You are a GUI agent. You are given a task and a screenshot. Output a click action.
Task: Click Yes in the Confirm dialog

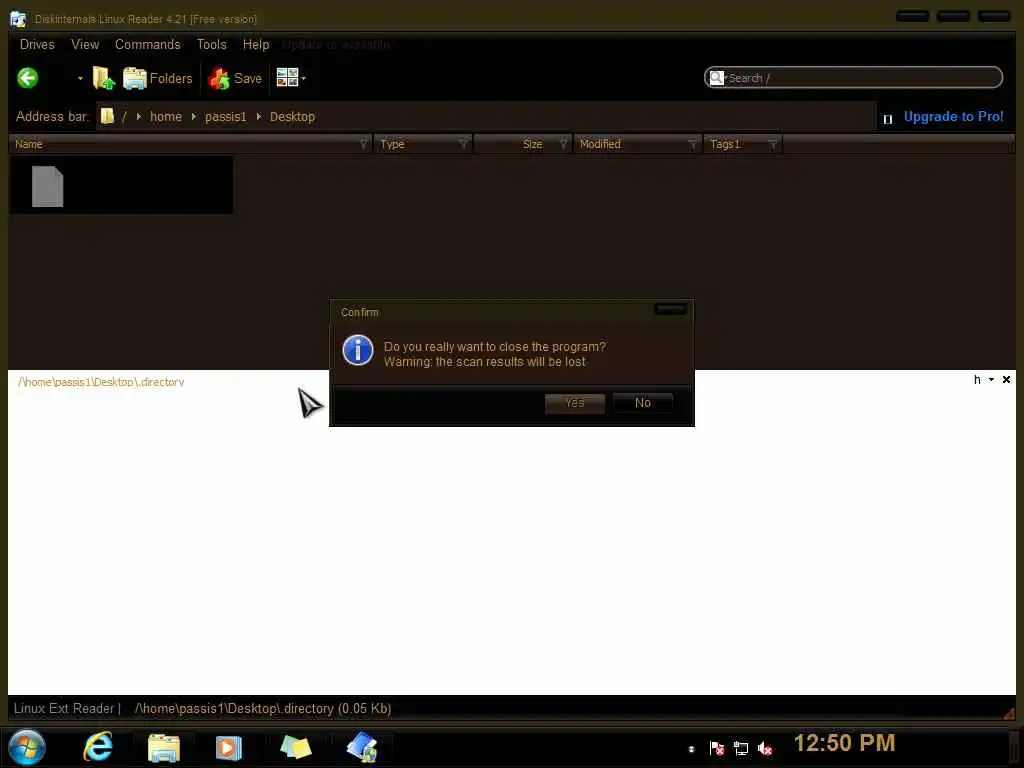tap(575, 403)
